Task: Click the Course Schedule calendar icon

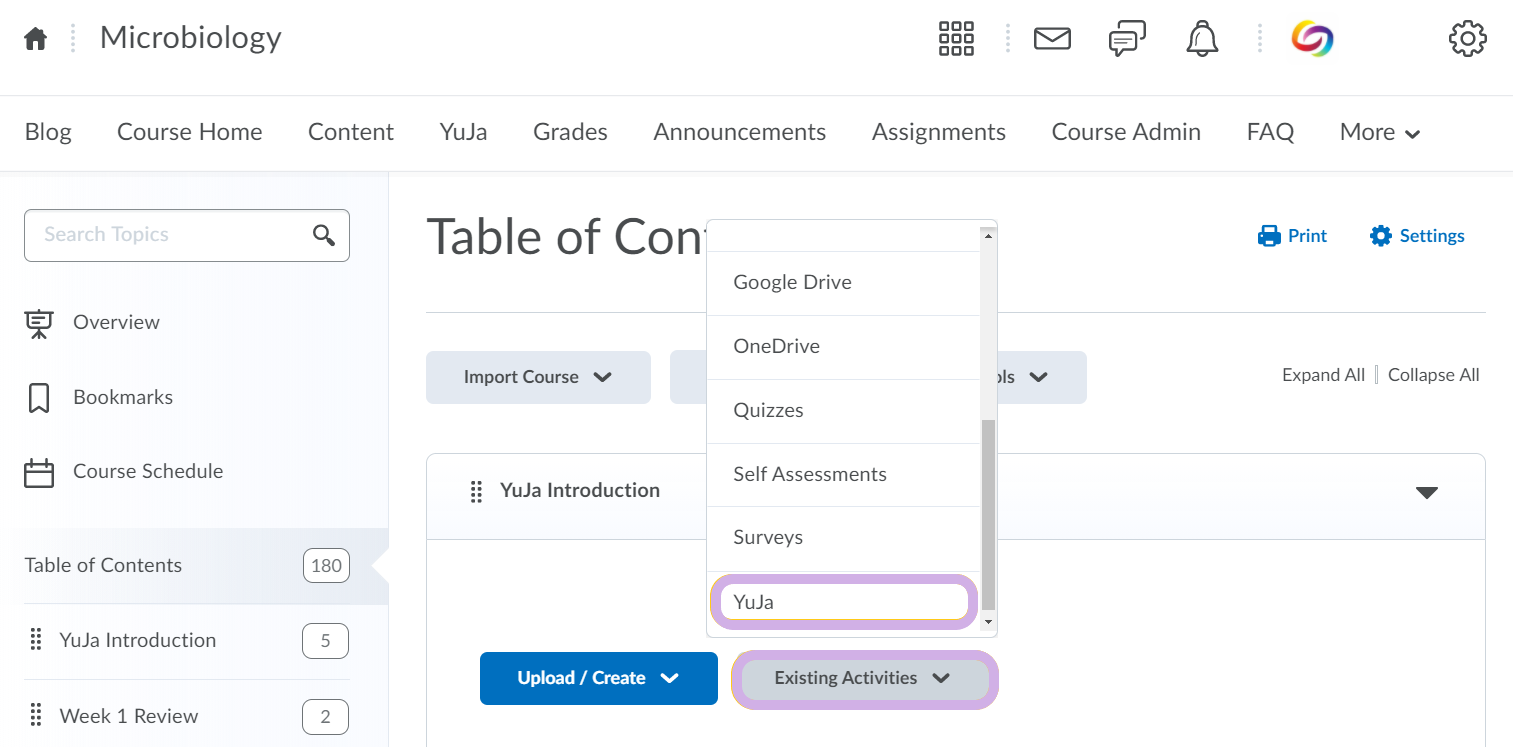Action: tap(39, 472)
